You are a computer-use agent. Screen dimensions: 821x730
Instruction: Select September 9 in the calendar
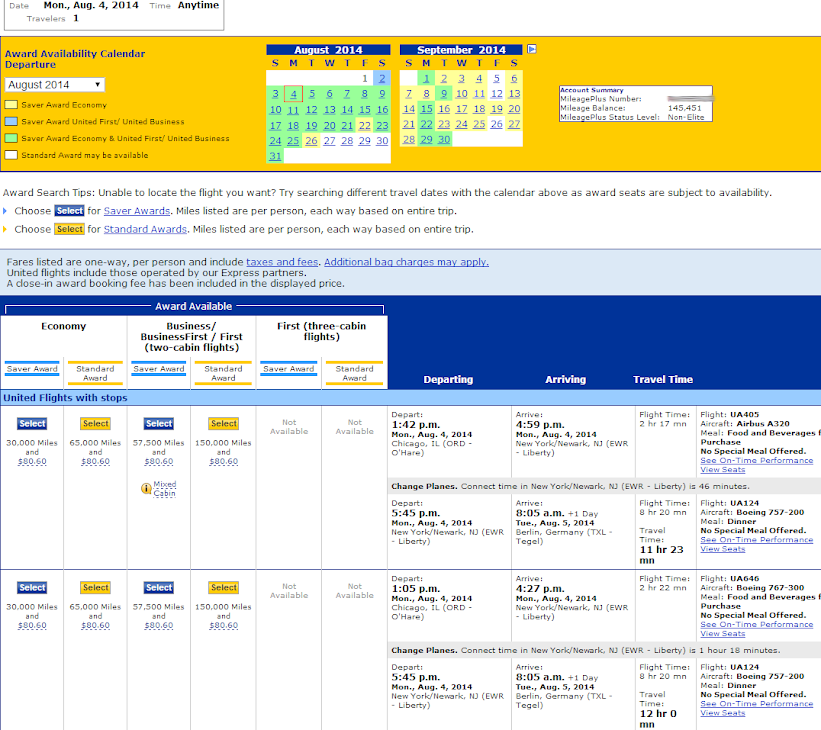click(443, 94)
